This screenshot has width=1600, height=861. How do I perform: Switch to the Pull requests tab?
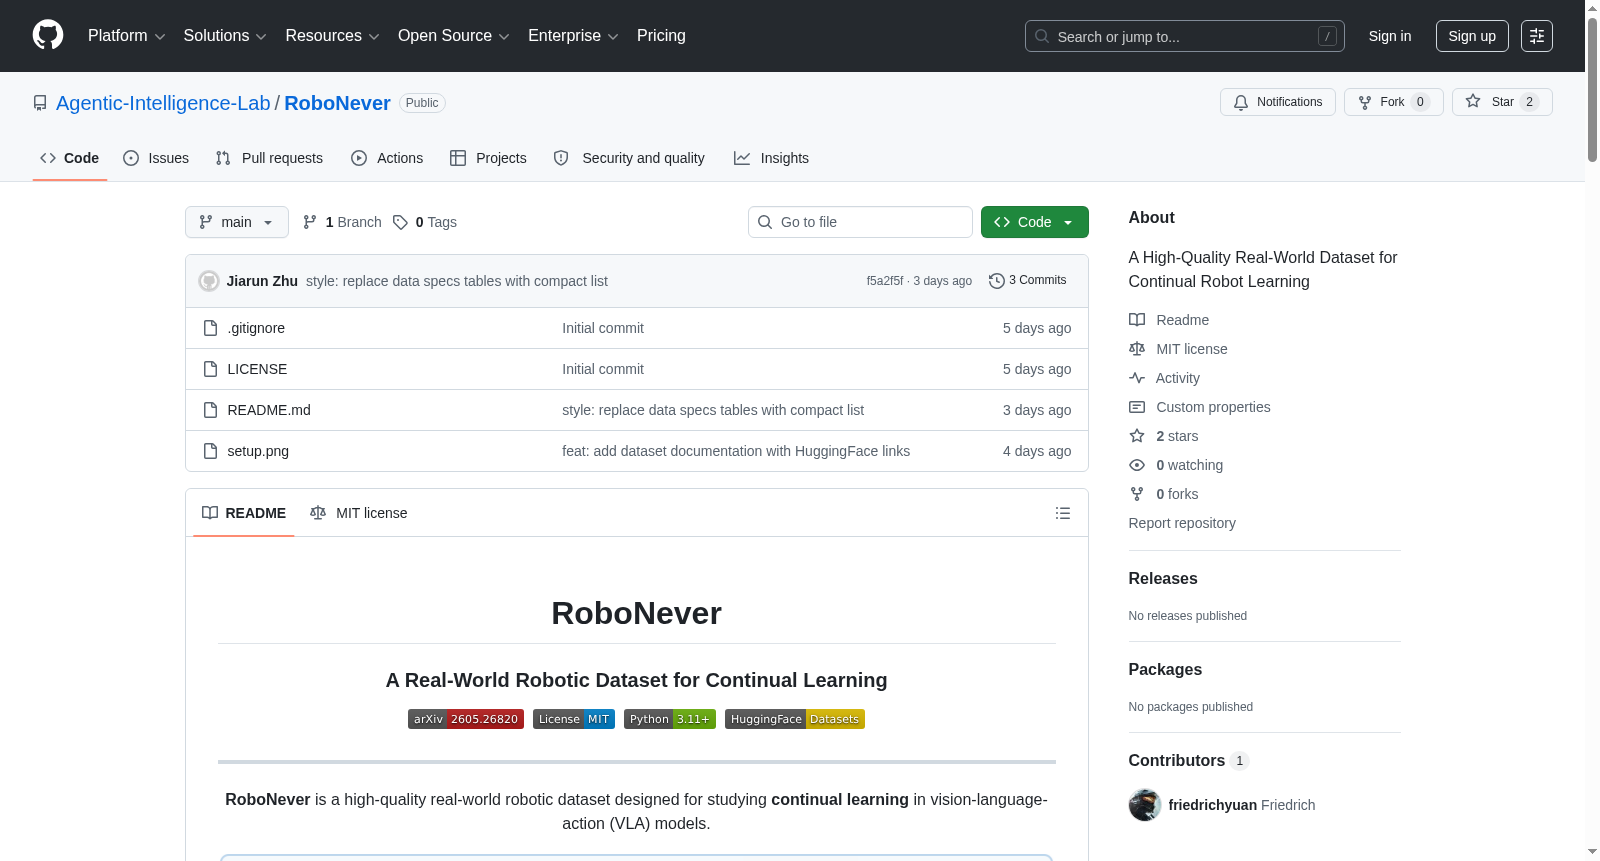coord(269,158)
